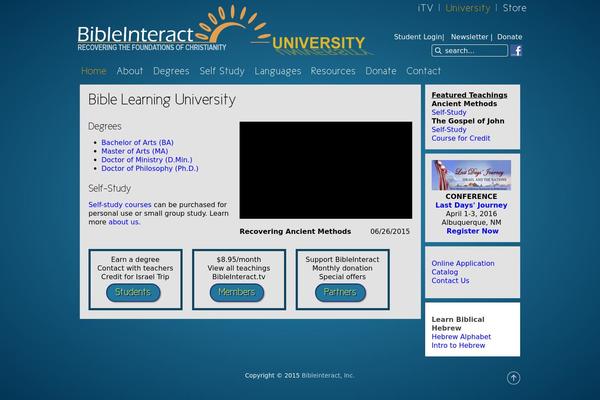The height and width of the screenshot is (400, 600).
Task: Click the Students button
Action: click(133, 292)
